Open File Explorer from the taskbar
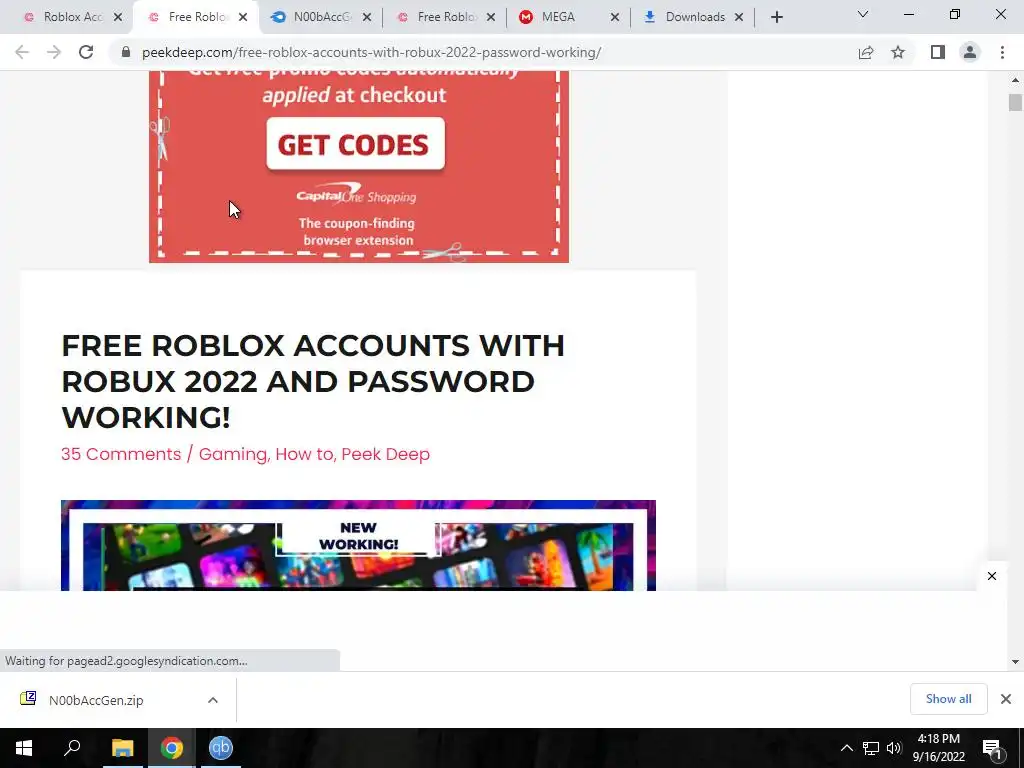This screenshot has width=1024, height=768. tap(122, 748)
